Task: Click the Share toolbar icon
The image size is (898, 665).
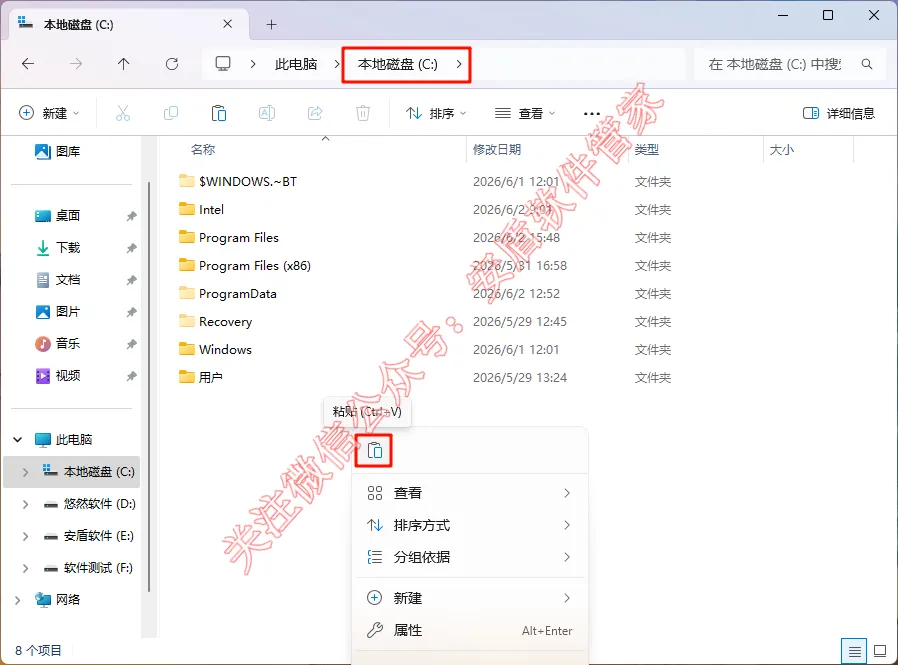Action: click(315, 113)
